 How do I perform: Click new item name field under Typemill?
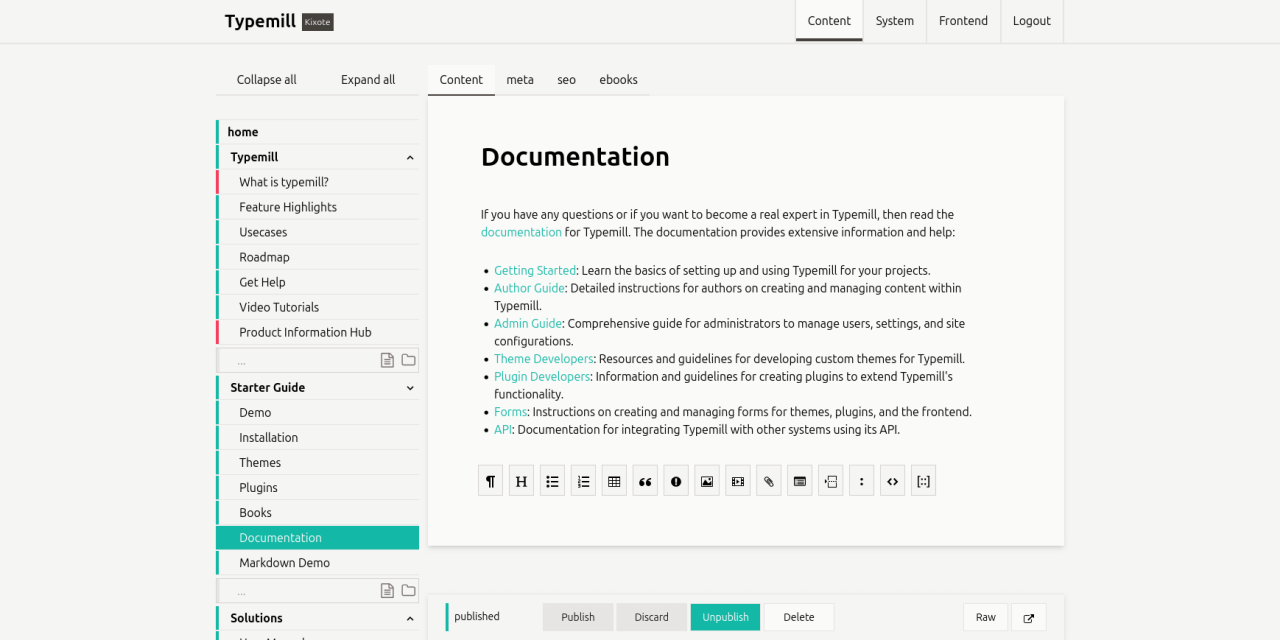click(300, 360)
